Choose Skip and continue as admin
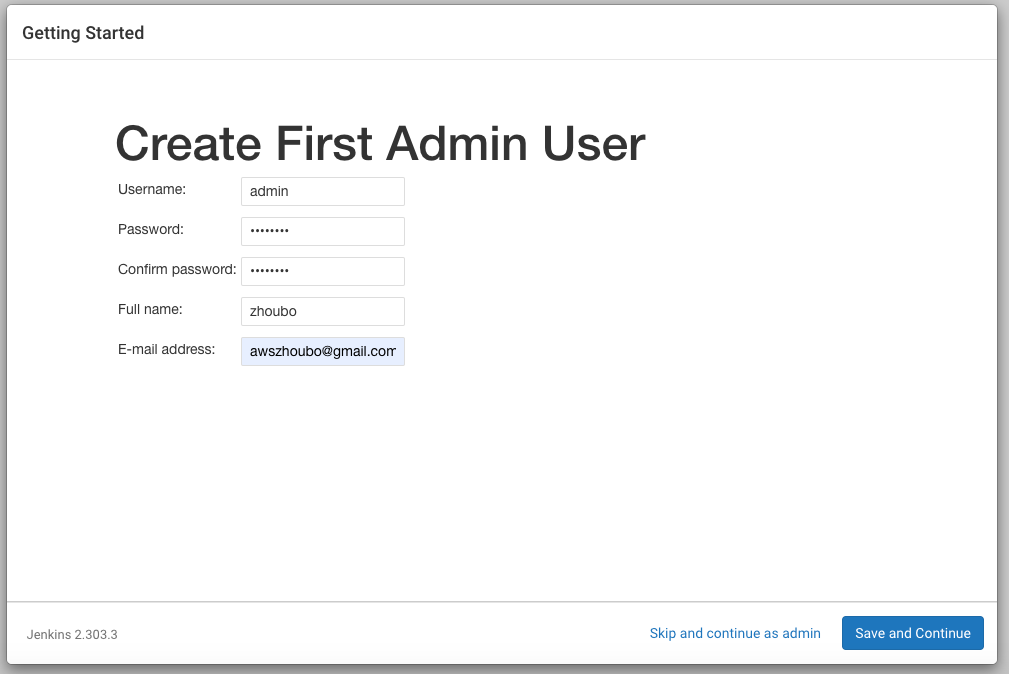This screenshot has height=674, width=1009. (x=735, y=633)
